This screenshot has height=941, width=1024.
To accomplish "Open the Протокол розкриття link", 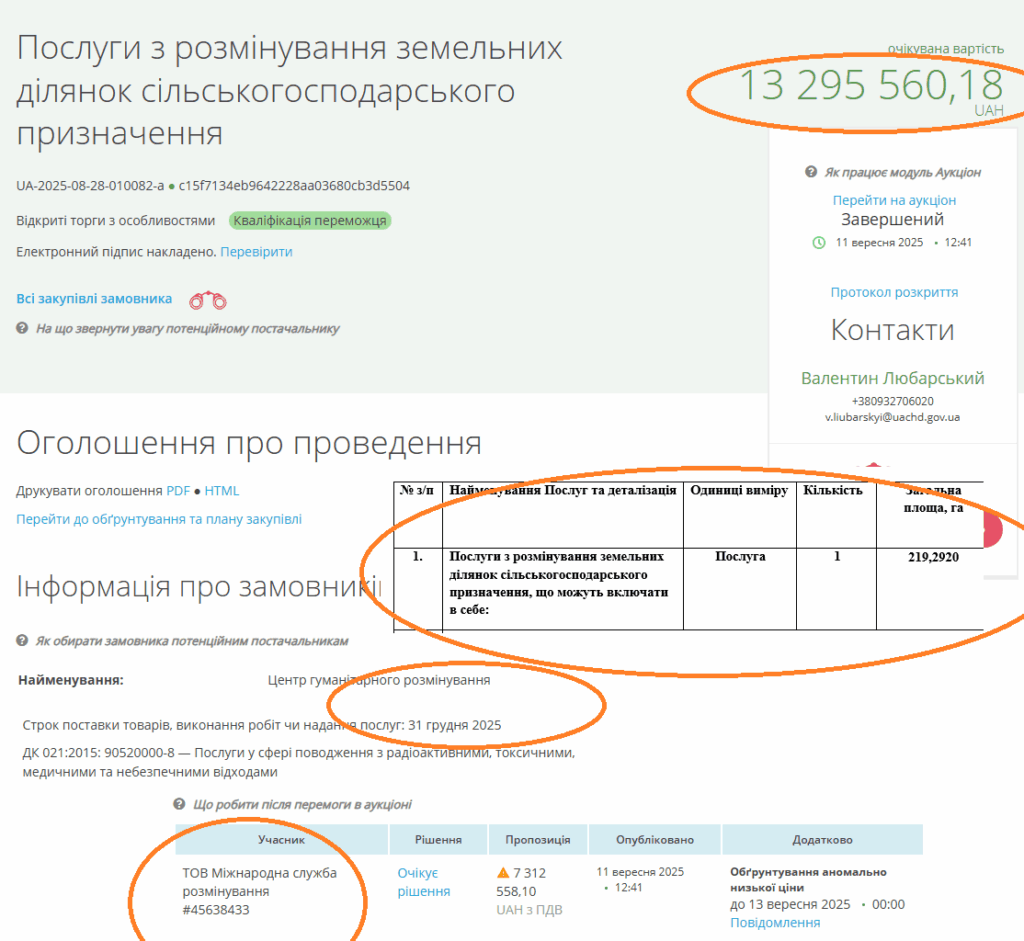I will [894, 292].
